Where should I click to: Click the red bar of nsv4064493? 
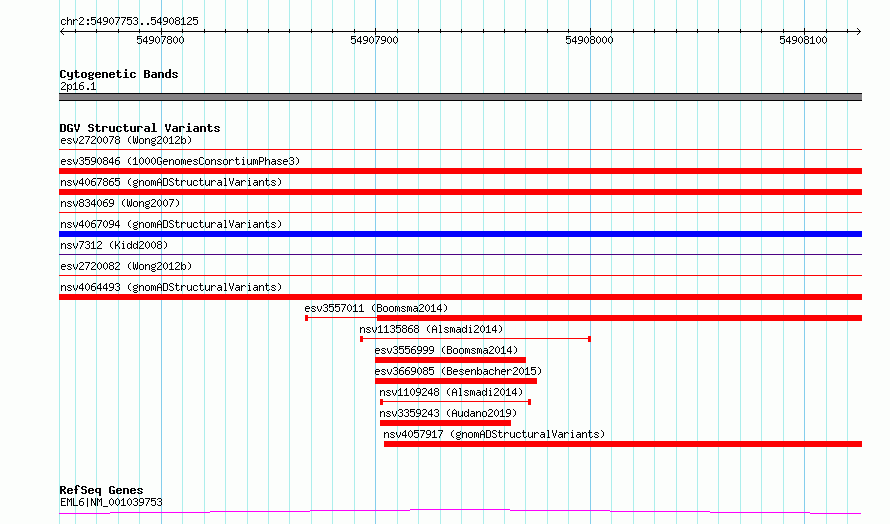coord(460,297)
